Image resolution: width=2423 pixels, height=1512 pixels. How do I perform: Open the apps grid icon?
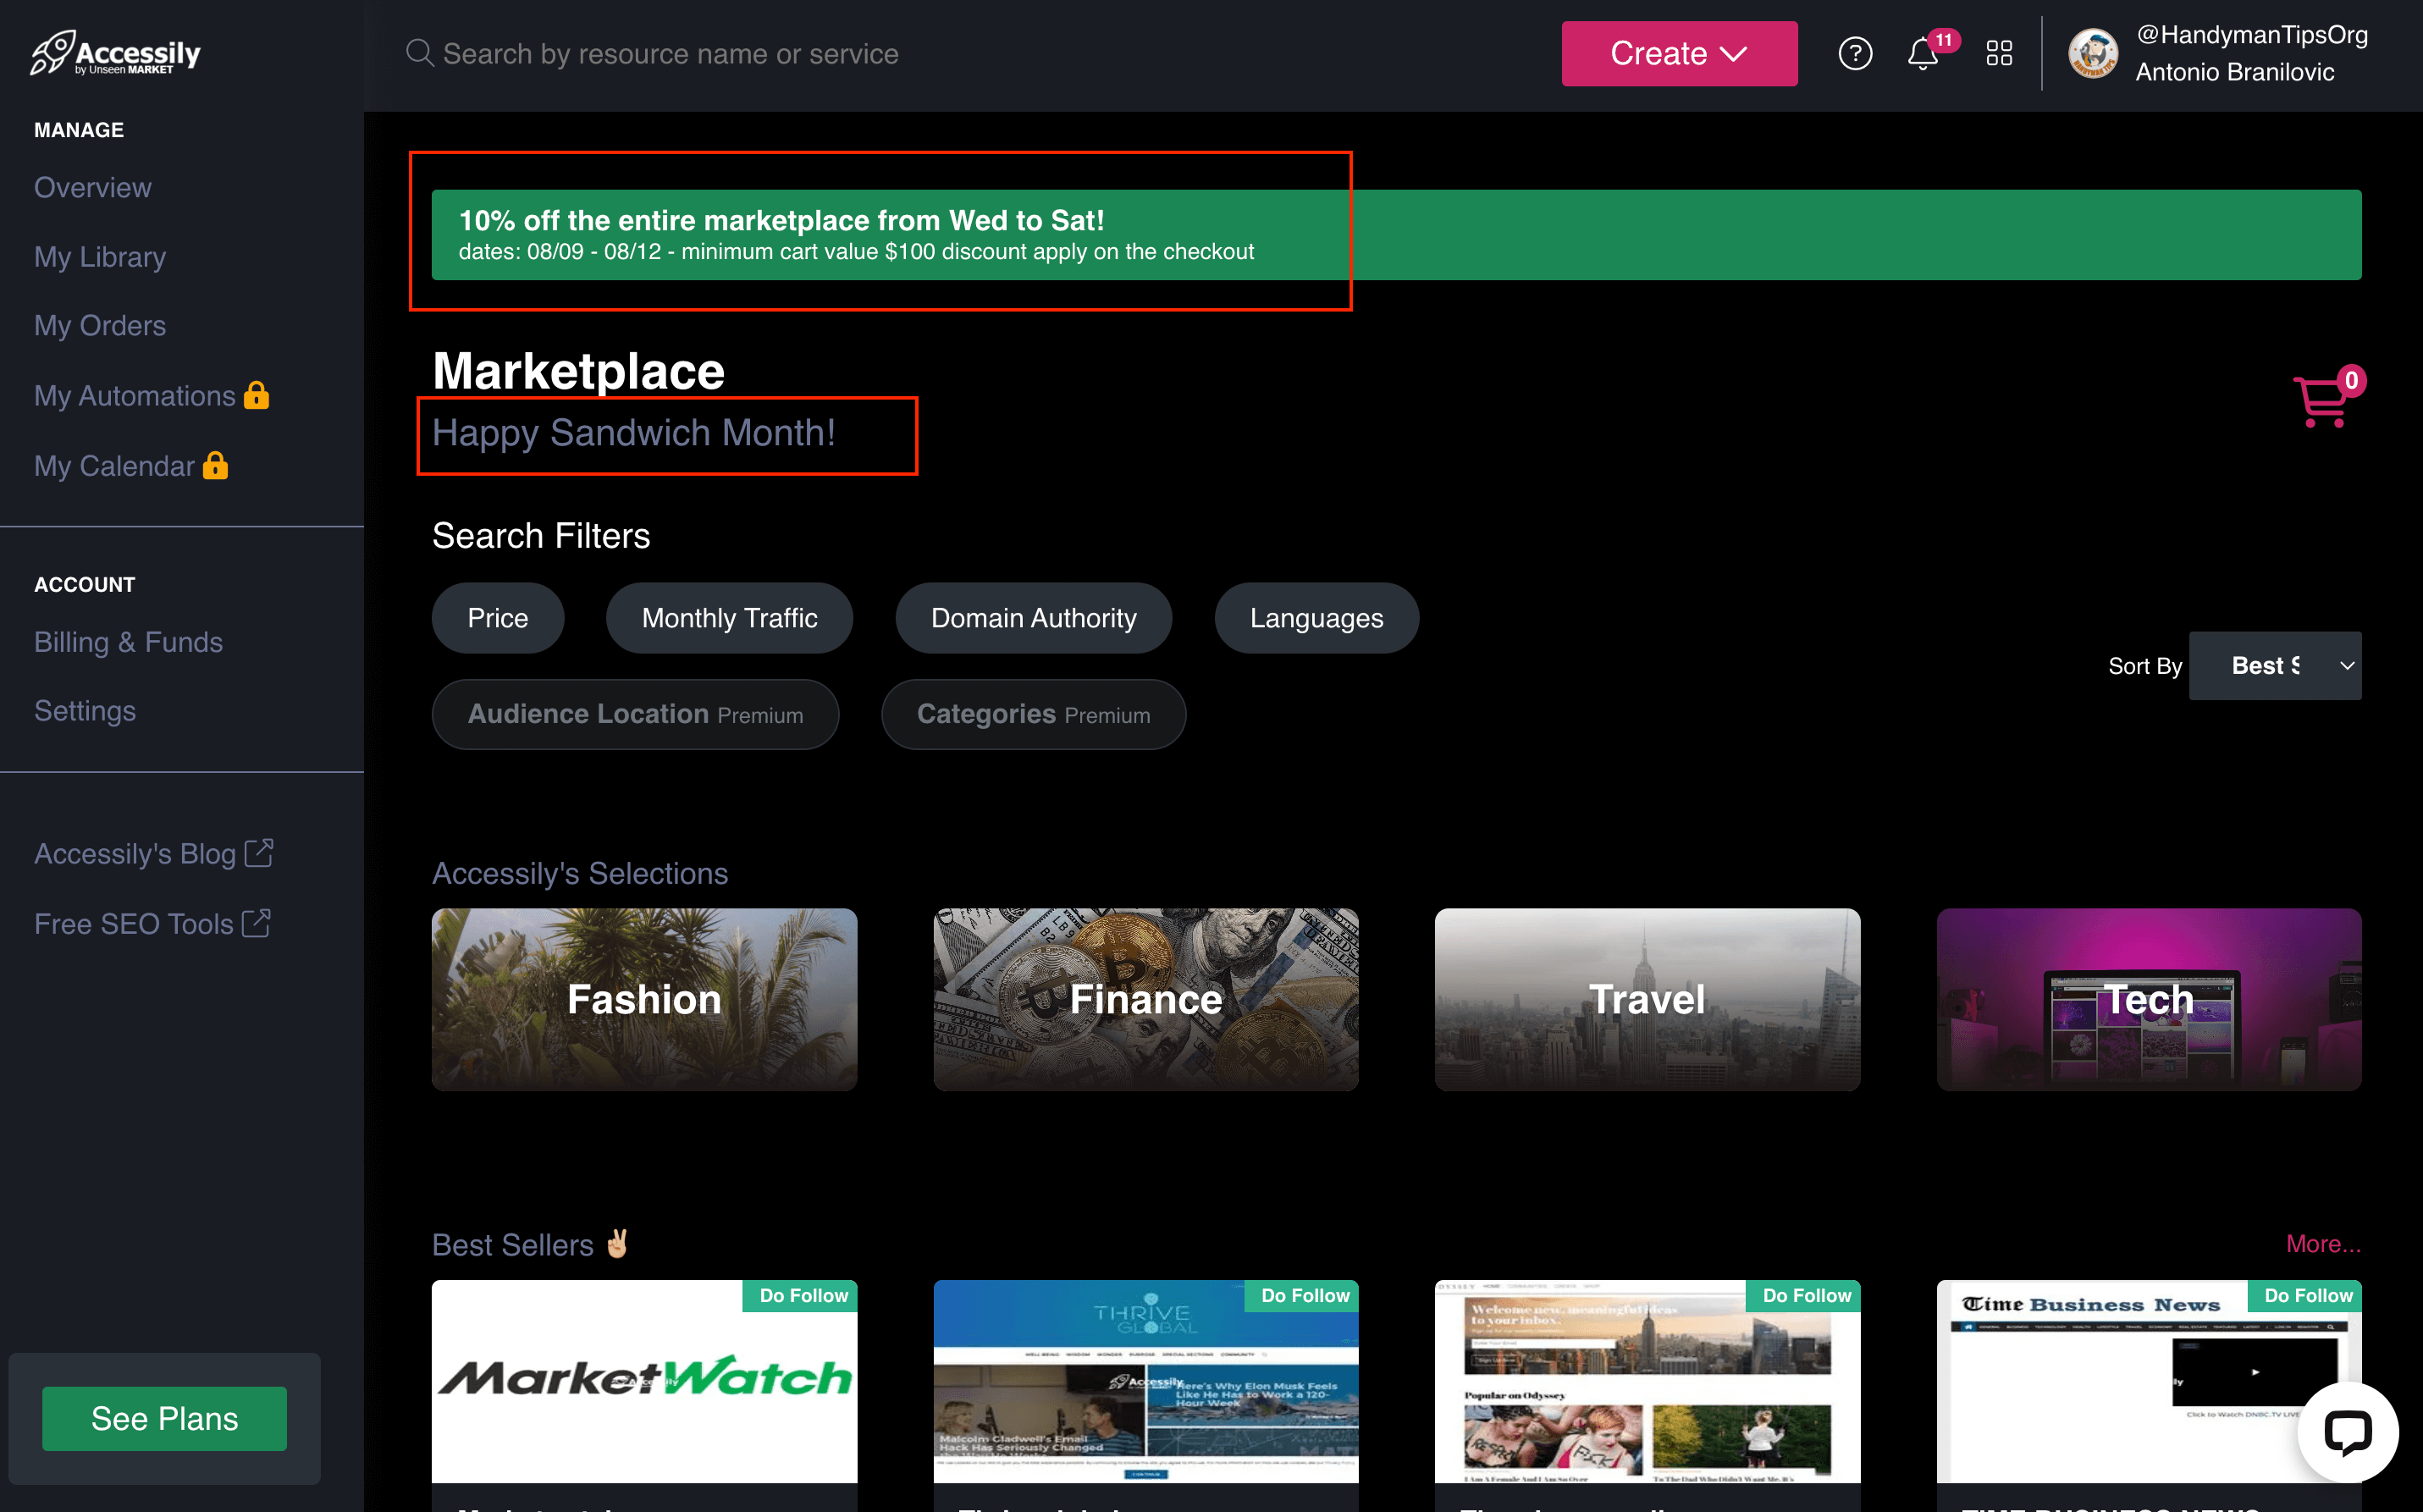(1999, 53)
